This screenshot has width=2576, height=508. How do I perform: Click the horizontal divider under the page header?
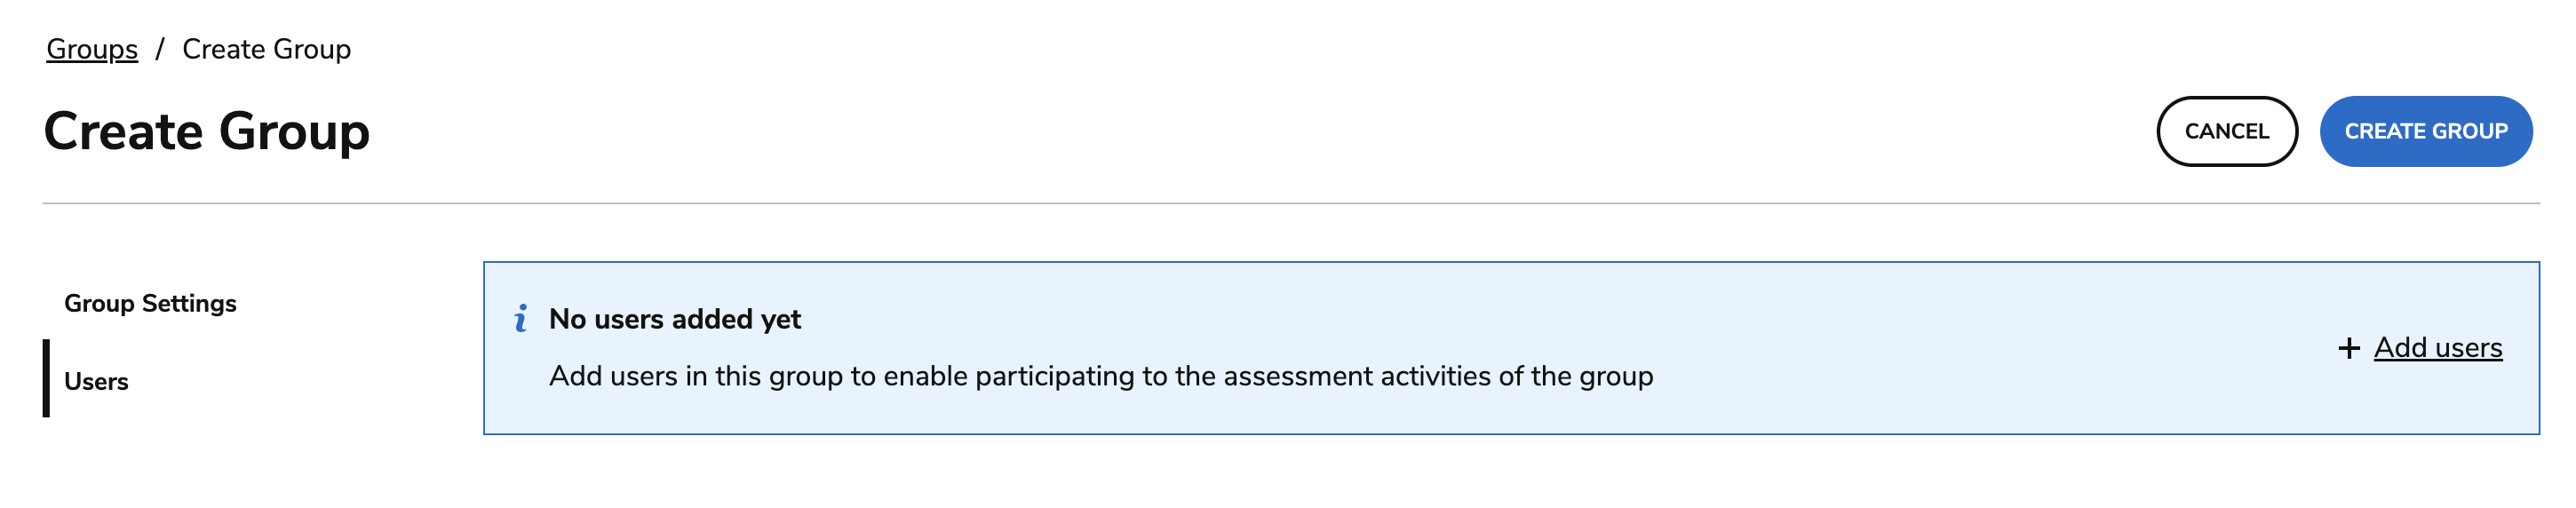[1290, 203]
